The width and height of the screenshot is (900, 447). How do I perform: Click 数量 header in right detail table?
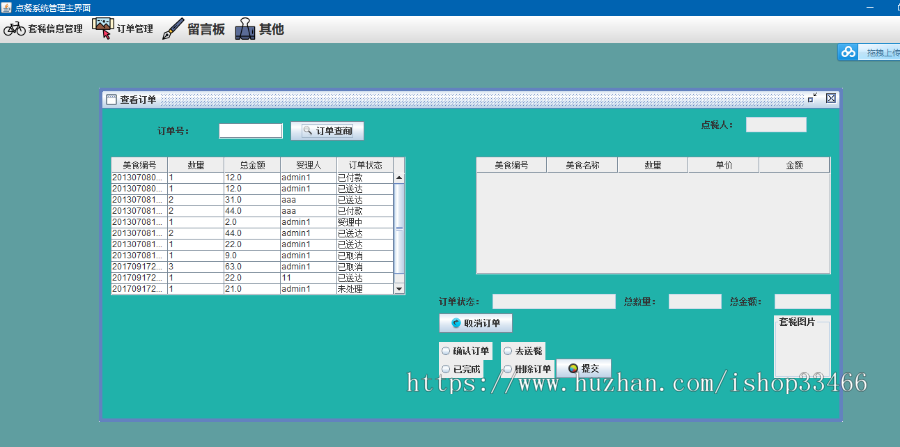[x=653, y=165]
